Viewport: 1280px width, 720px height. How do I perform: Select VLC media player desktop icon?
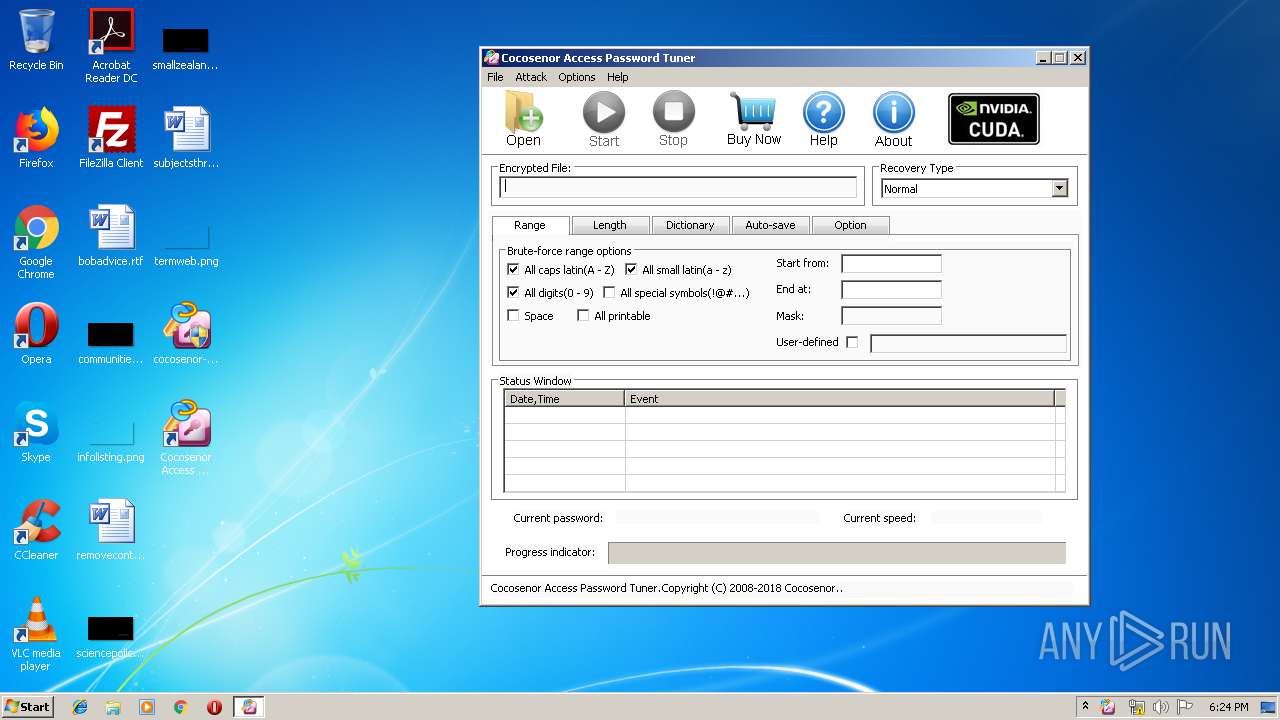coord(36,634)
